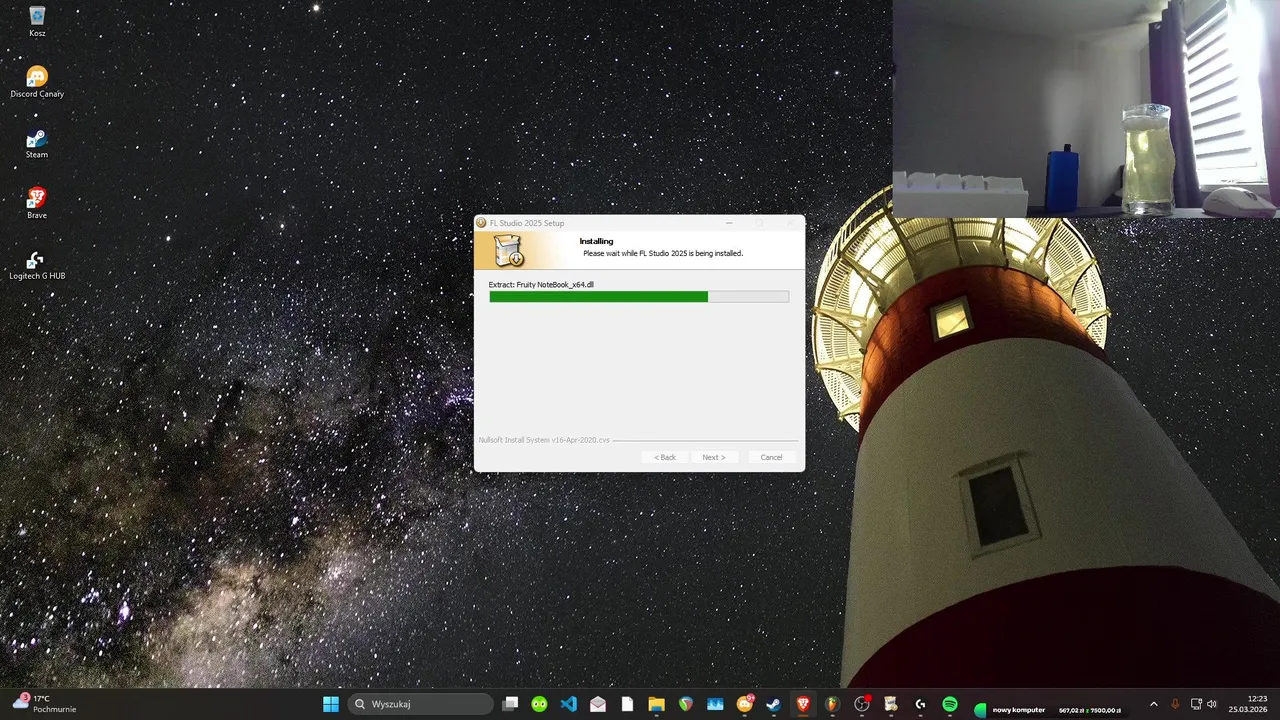Launch Steam from the desktop shortcut

(x=37, y=143)
